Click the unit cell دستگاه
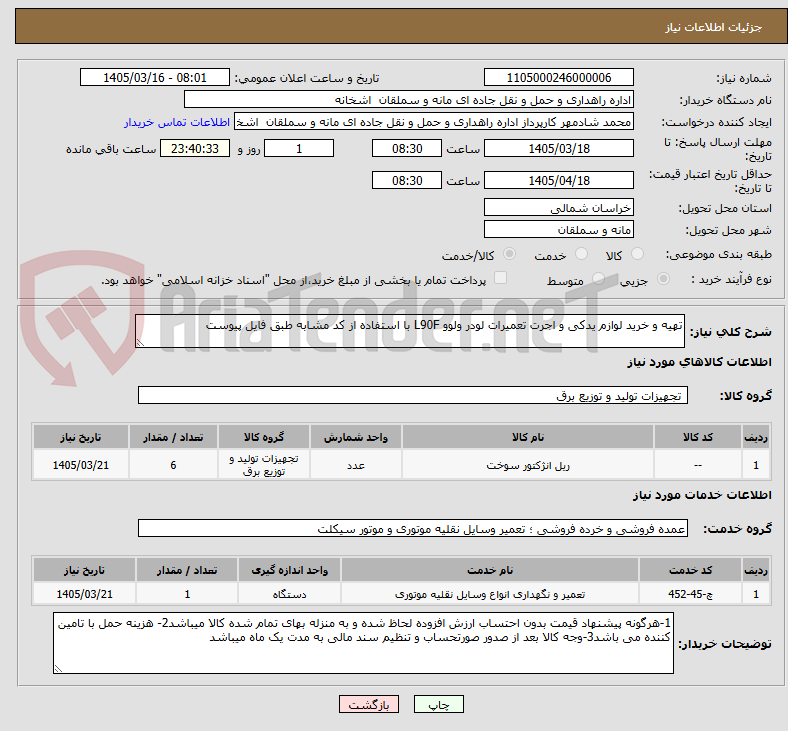 [289, 594]
